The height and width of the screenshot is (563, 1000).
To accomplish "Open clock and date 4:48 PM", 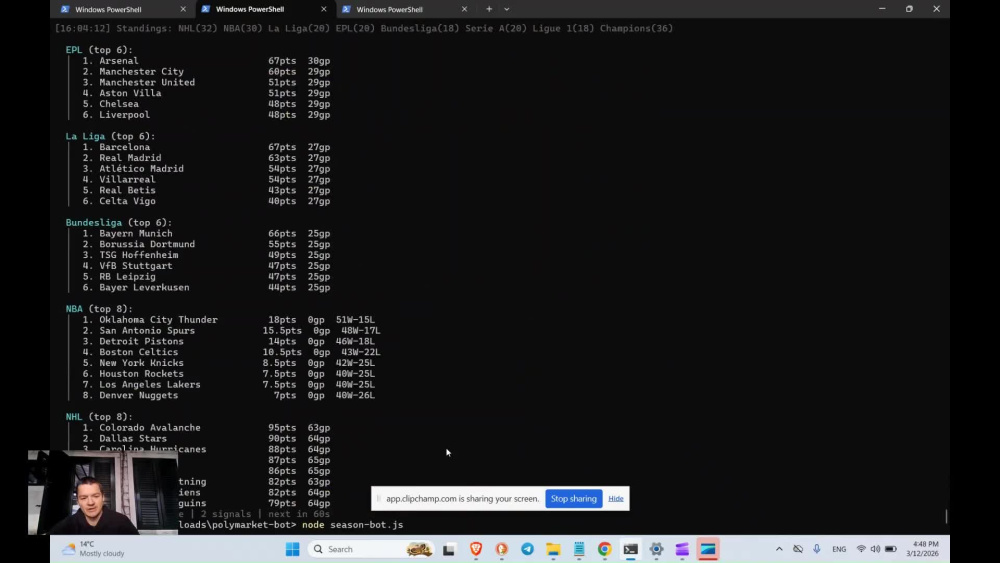I will coord(922,549).
